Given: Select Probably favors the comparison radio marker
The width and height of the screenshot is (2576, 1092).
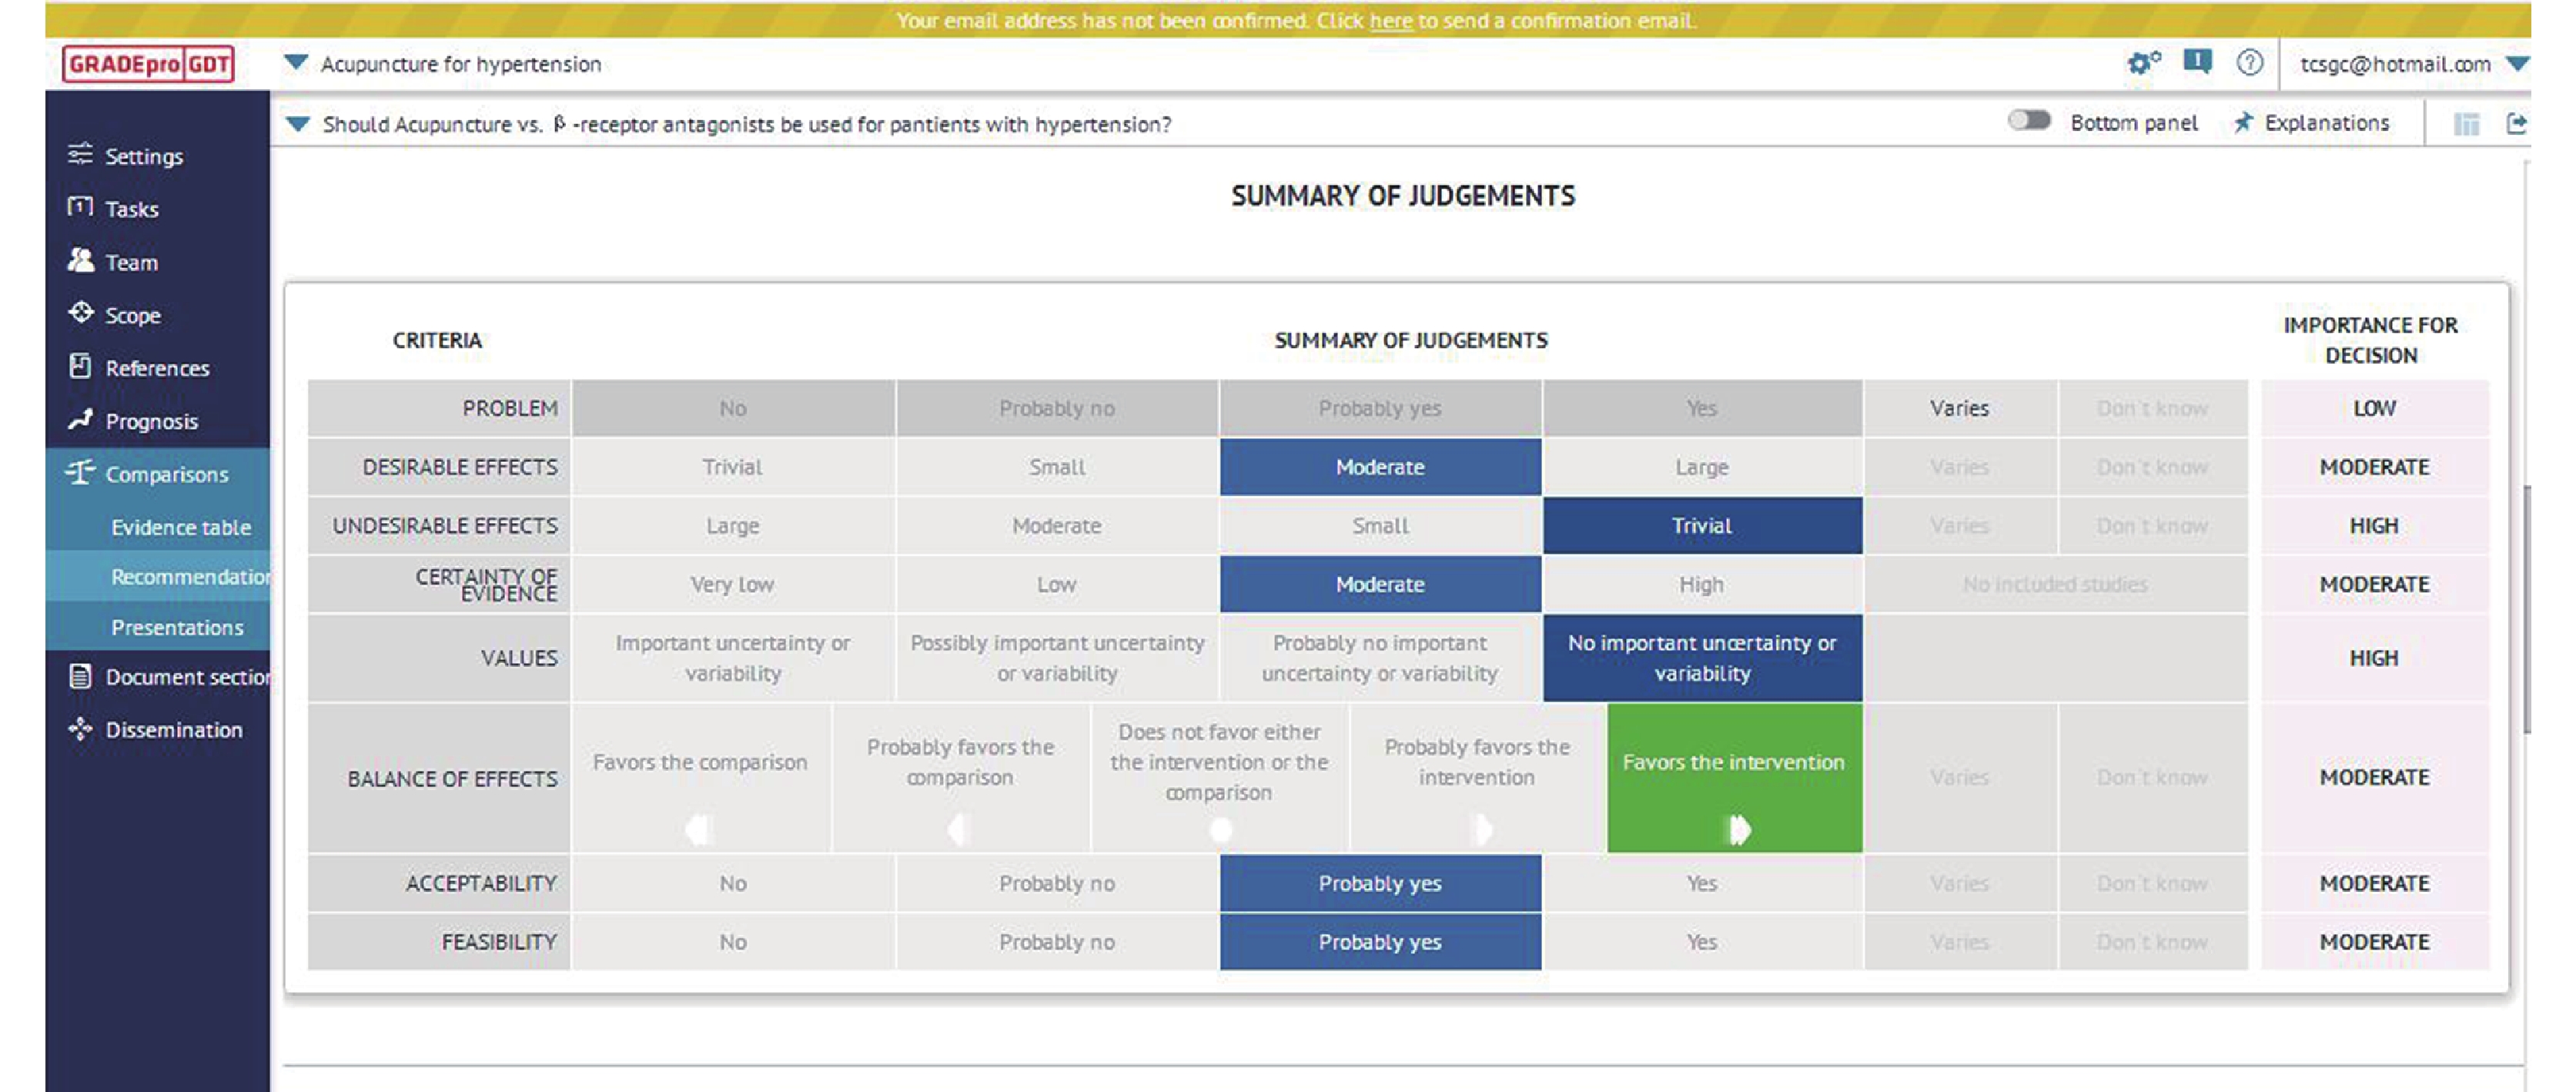Looking at the screenshot, I should (x=958, y=829).
